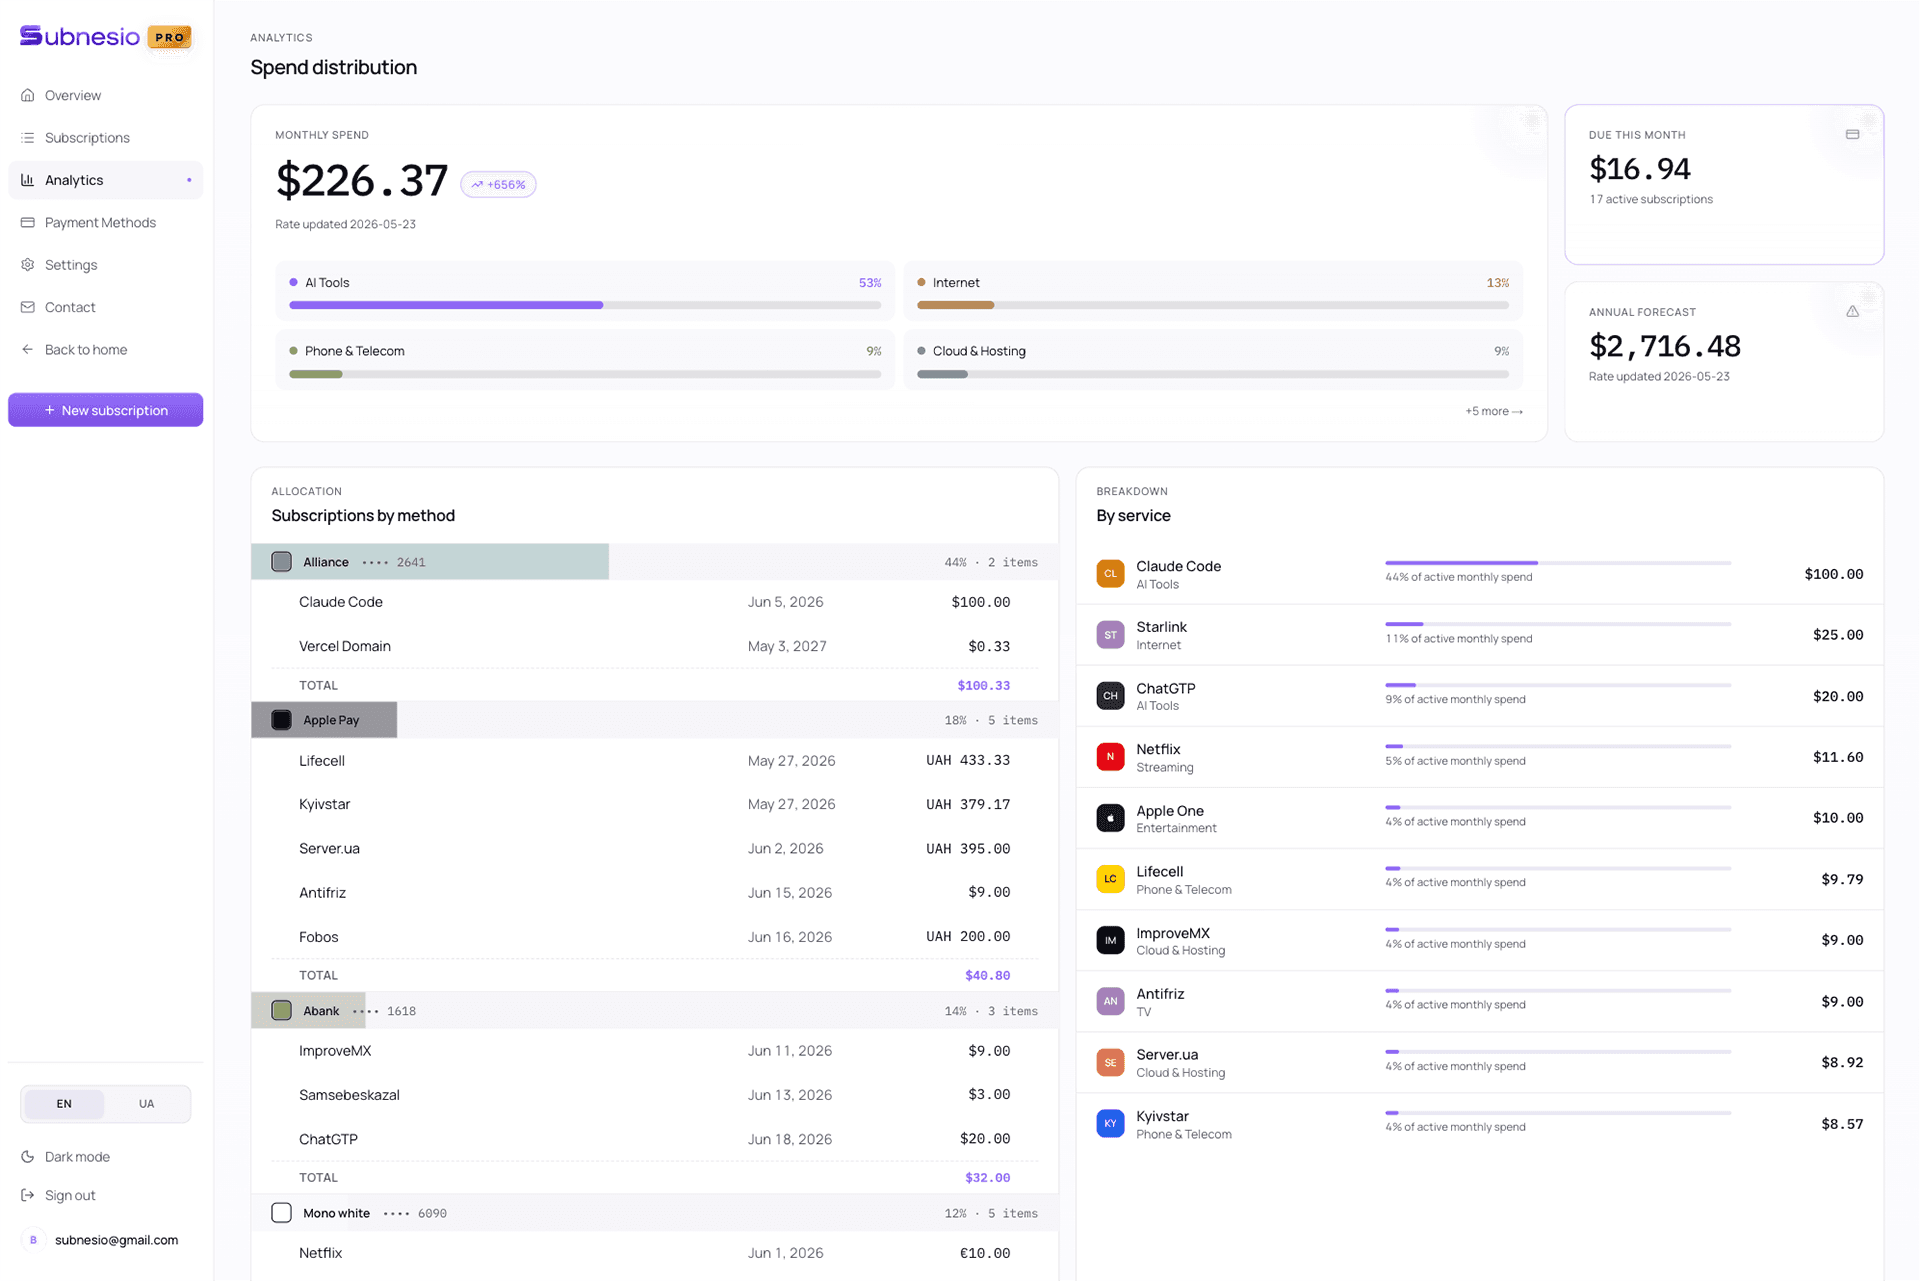Click the Apple Pay color swatch
Viewport: 1920px width, 1281px height.
click(282, 720)
